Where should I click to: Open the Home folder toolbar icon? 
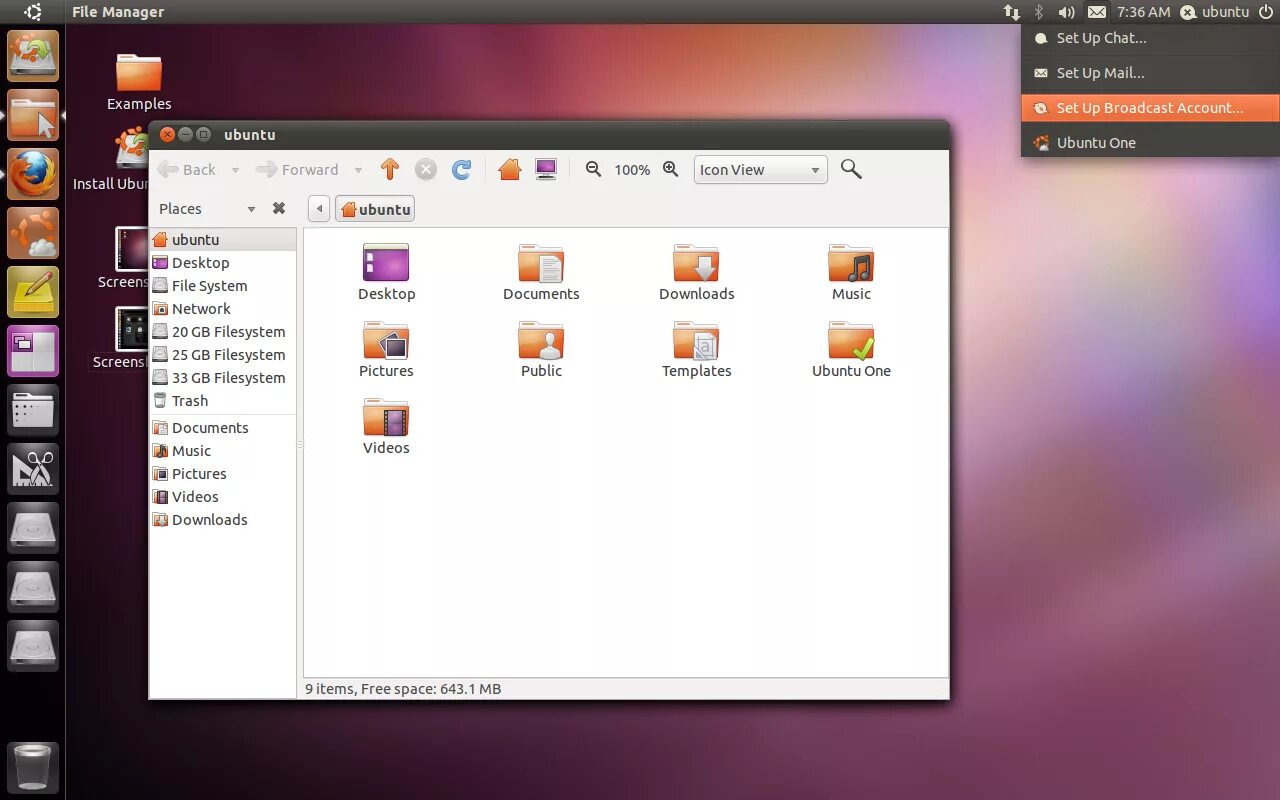510,170
